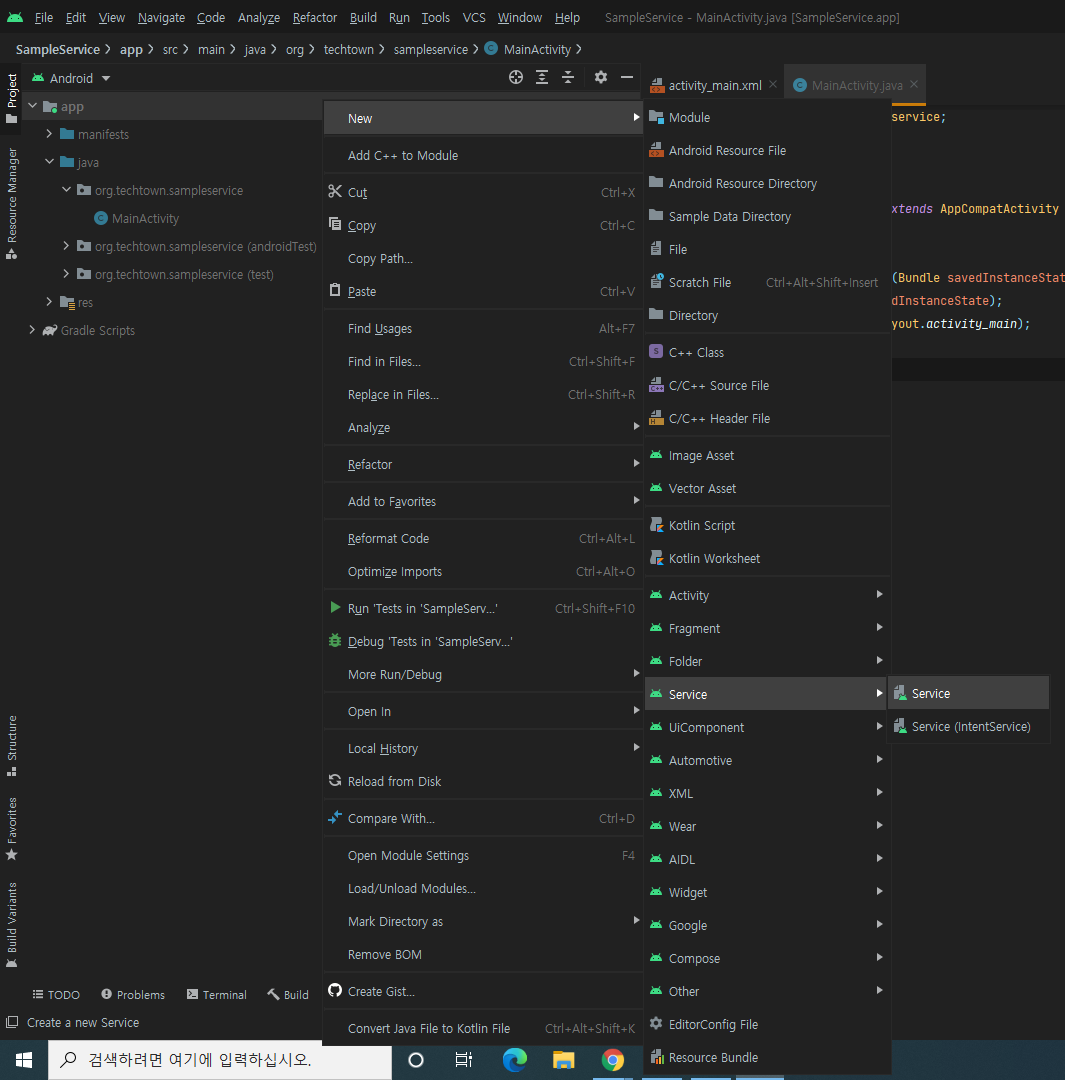Open the Project tool window side tab

[12, 97]
